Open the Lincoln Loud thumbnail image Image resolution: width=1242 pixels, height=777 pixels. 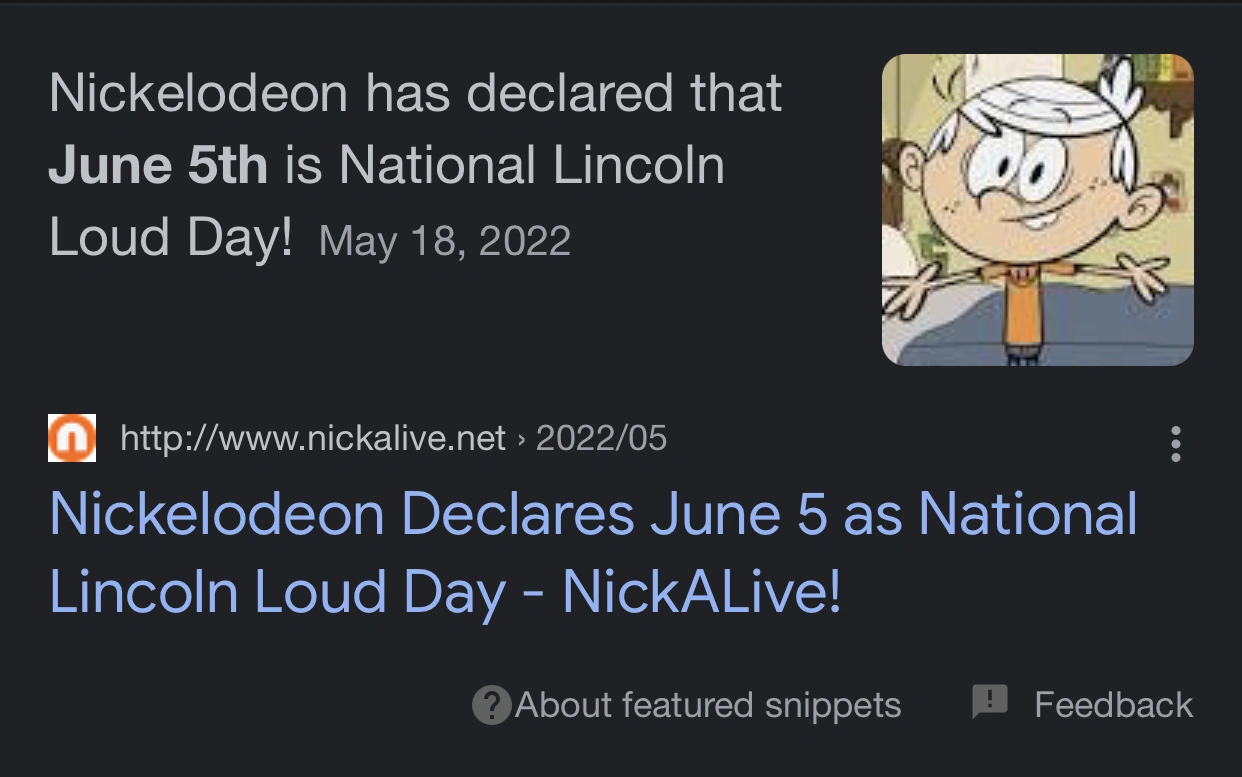(1037, 209)
